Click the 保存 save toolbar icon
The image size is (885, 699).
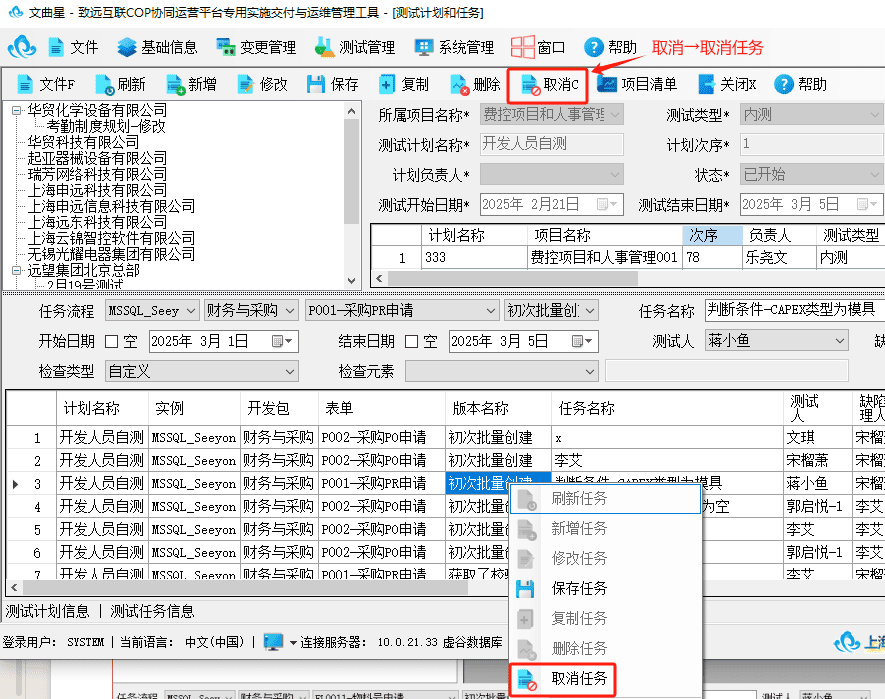[x=316, y=84]
